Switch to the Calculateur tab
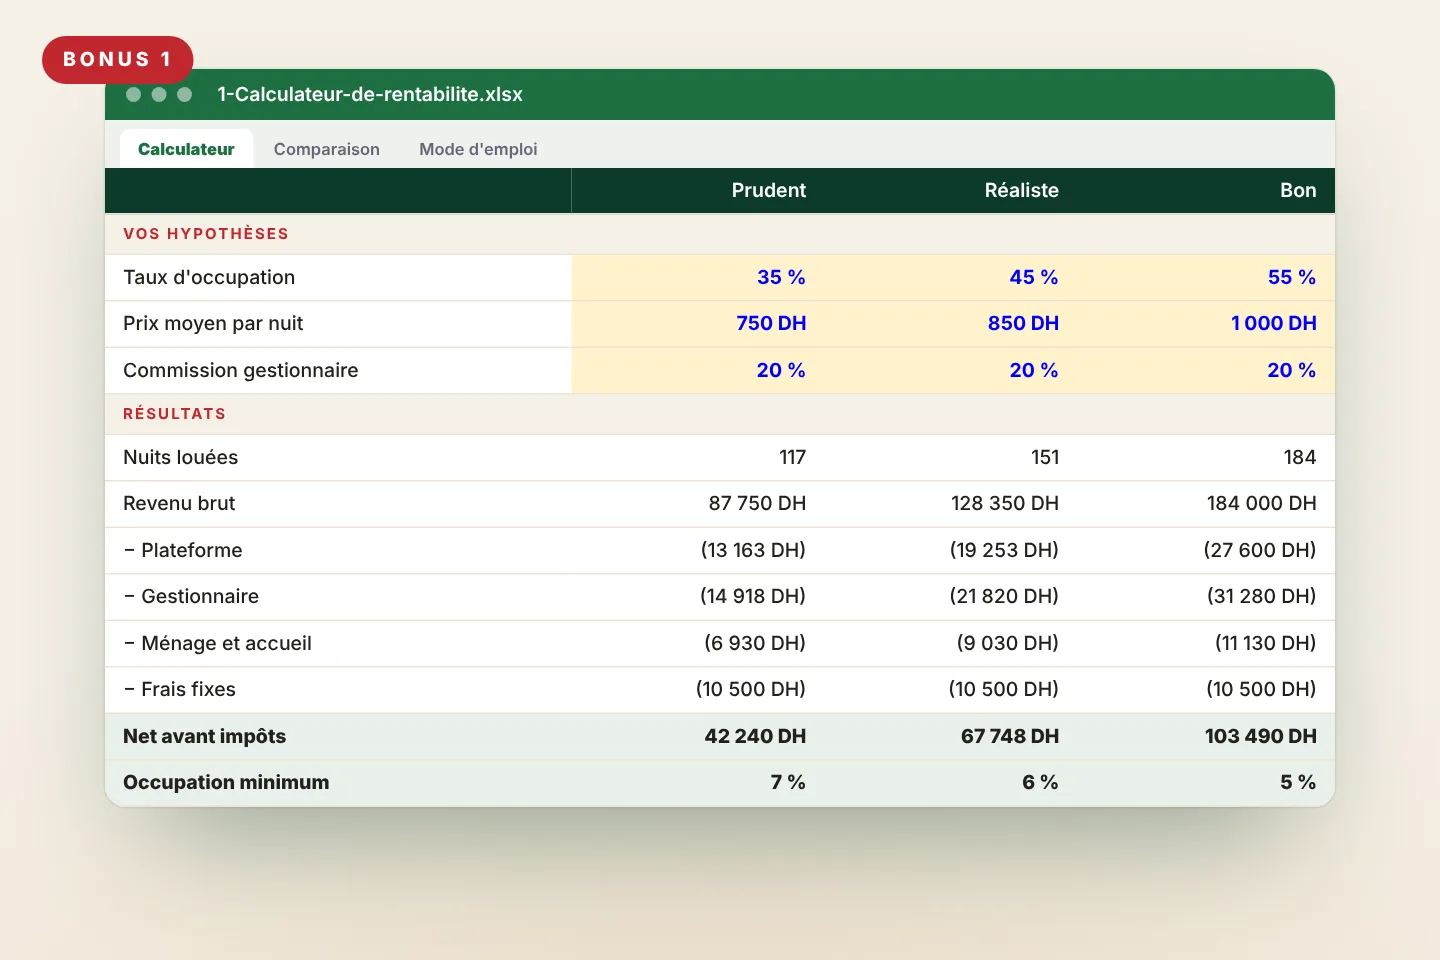 pyautogui.click(x=186, y=149)
